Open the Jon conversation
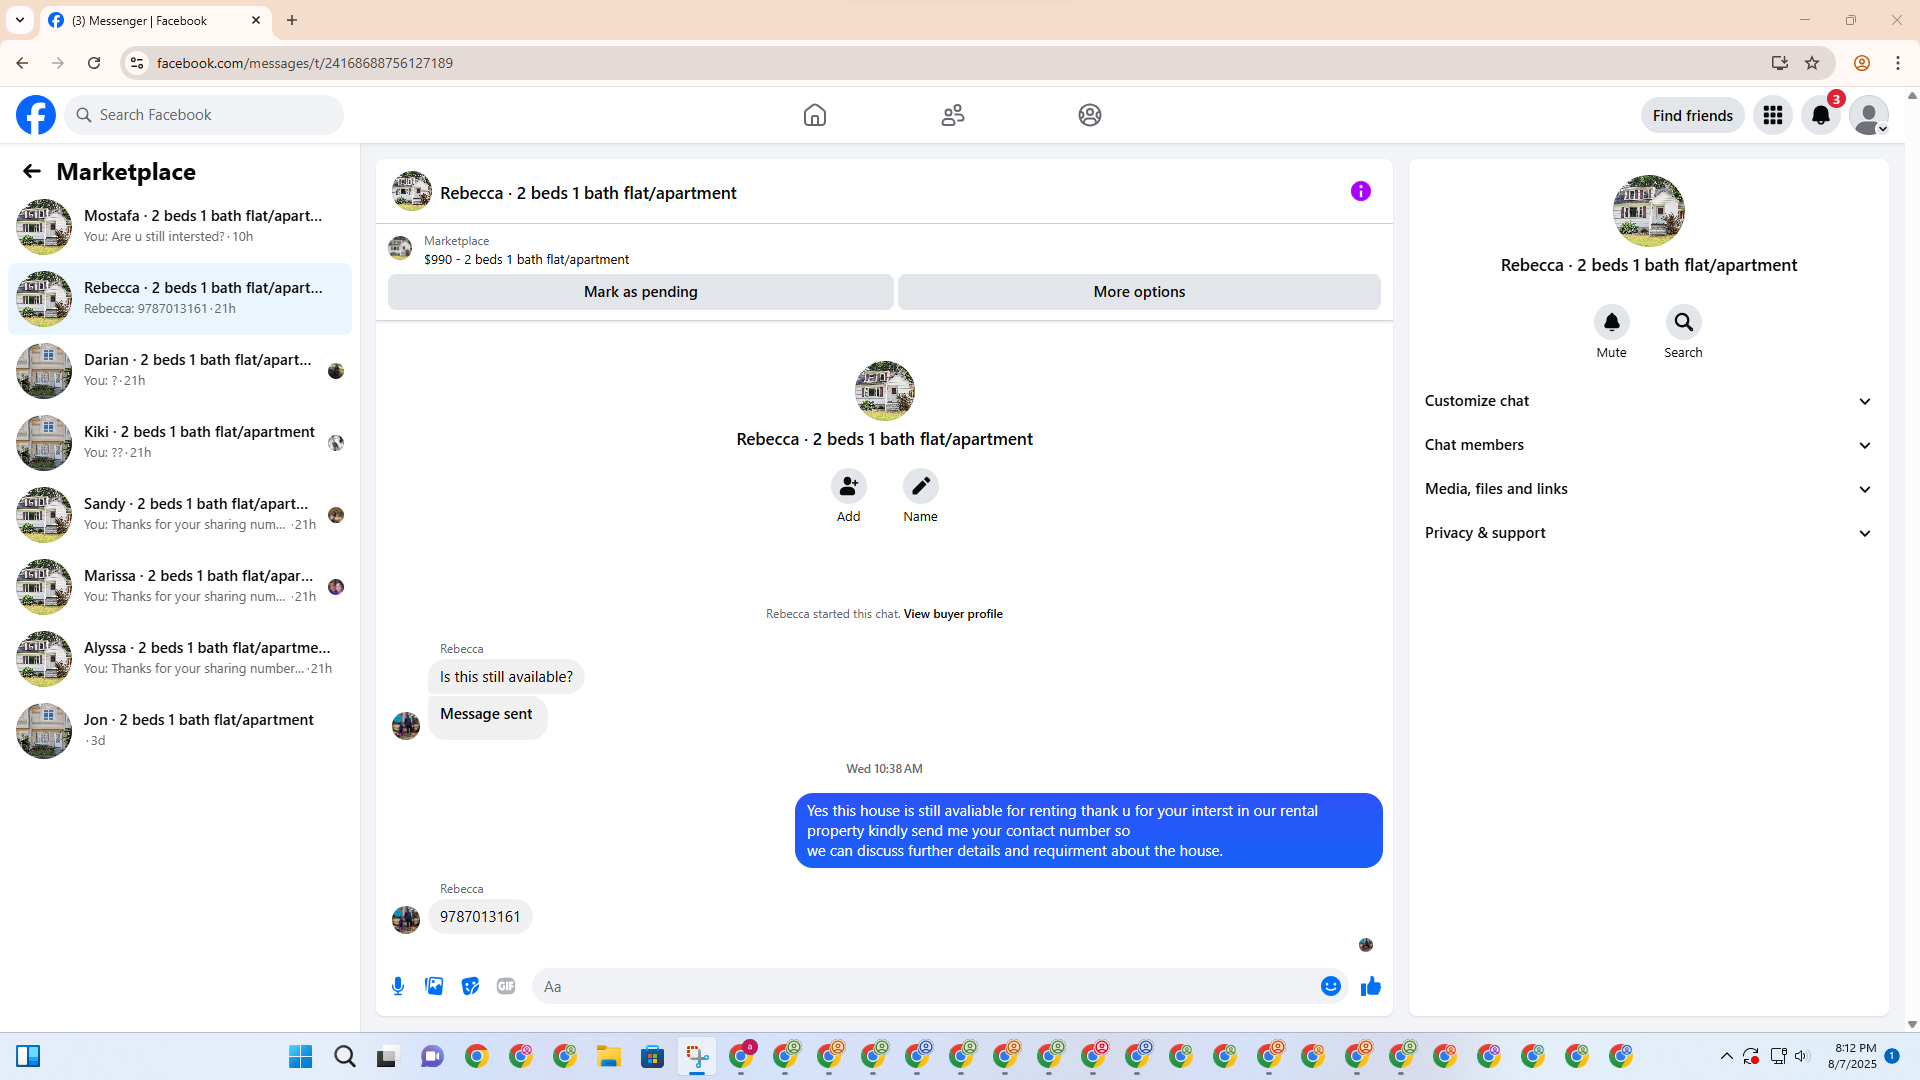 coord(180,731)
